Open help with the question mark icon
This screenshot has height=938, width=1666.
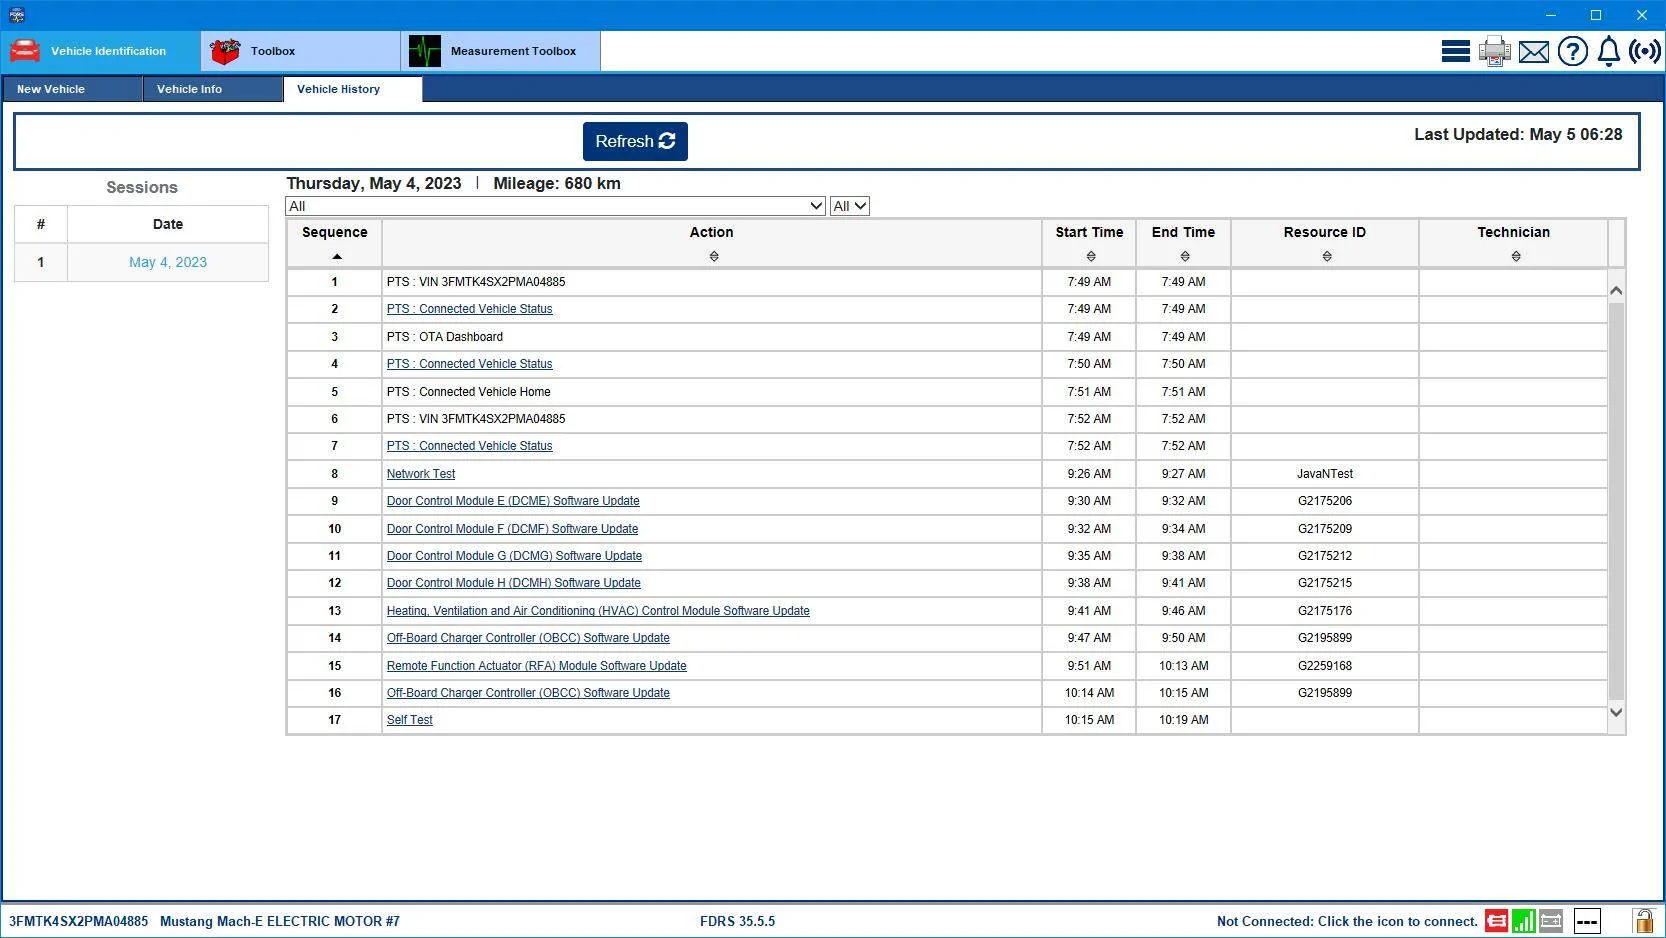click(x=1573, y=51)
